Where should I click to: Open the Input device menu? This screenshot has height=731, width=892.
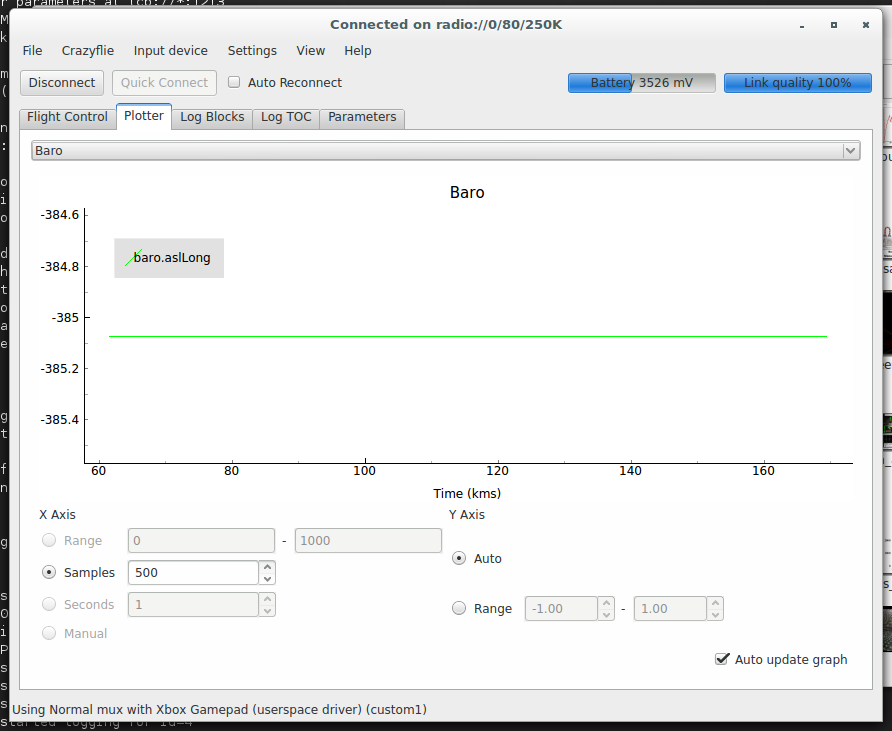(x=171, y=51)
